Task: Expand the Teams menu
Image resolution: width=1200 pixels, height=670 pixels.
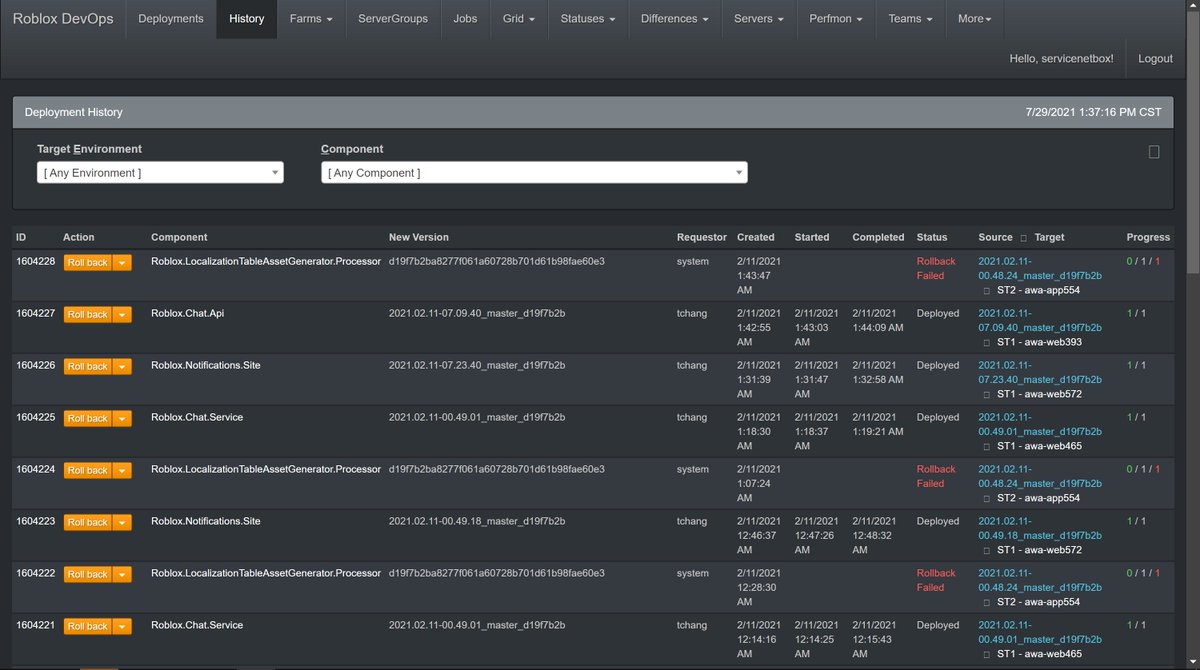Action: tap(910, 19)
